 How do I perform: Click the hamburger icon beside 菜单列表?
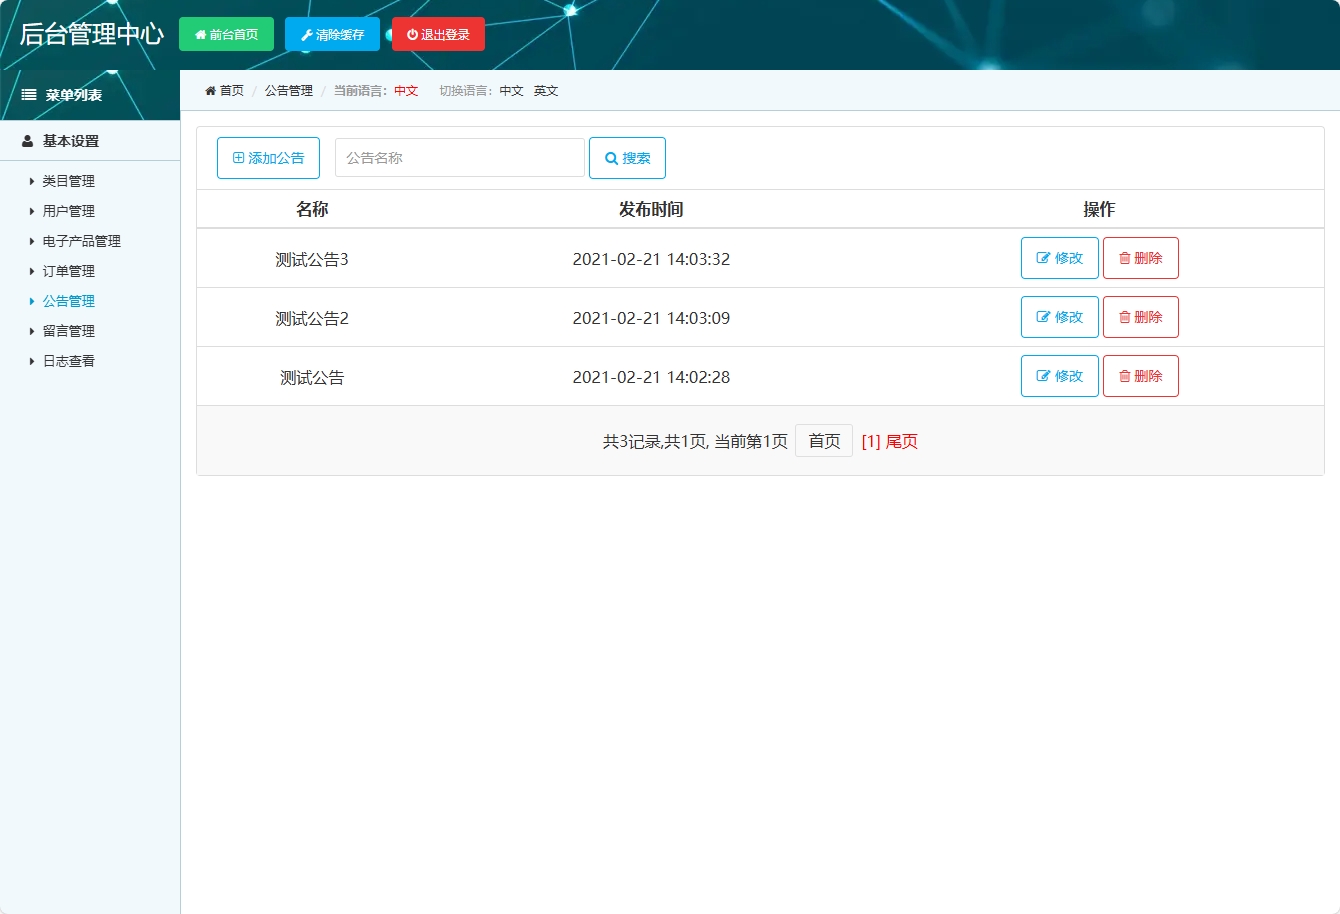coord(27,93)
